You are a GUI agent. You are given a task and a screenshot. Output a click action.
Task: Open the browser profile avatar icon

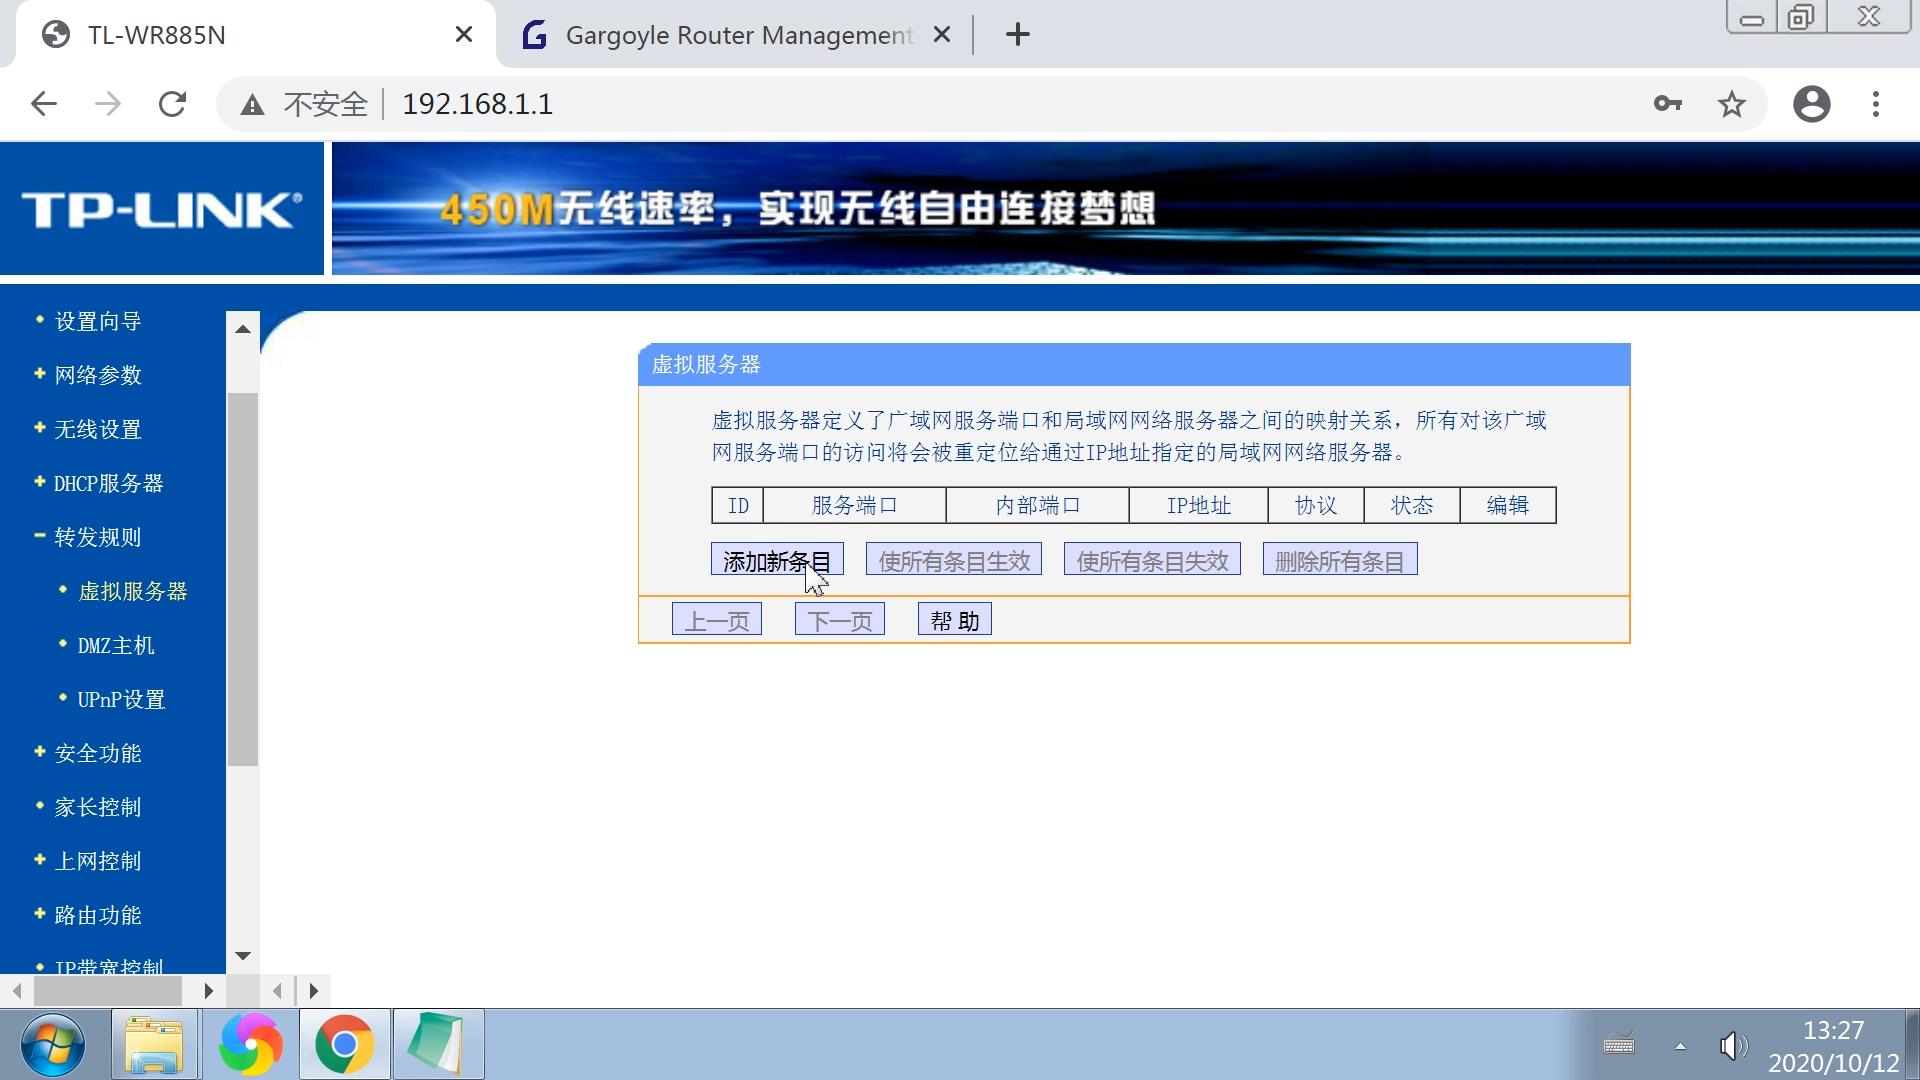(x=1811, y=103)
